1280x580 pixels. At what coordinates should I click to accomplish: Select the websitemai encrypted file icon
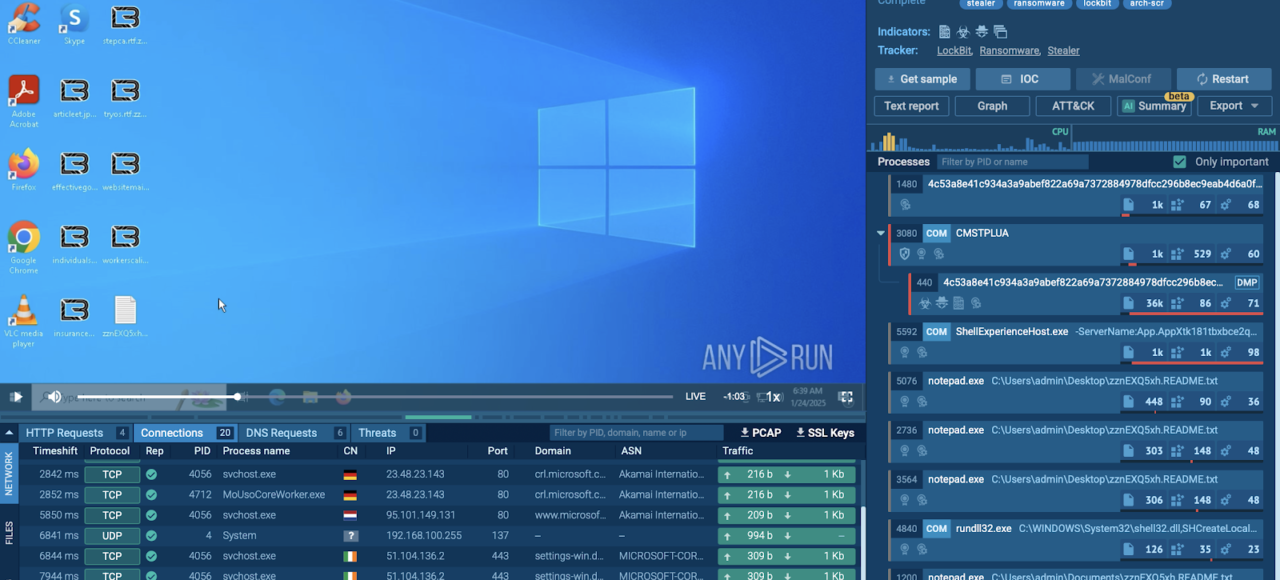[x=125, y=170]
